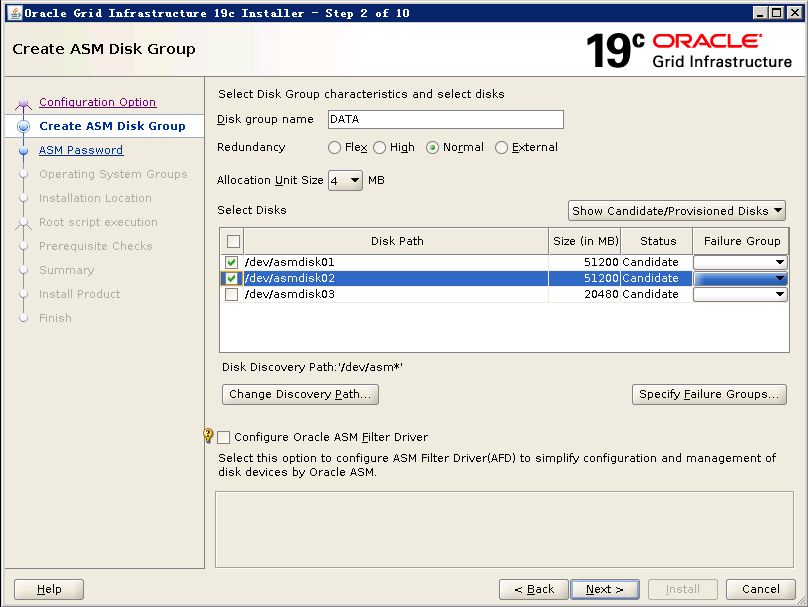Screen dimensions: 808x607
Task: Select the High redundancy option
Action: [x=380, y=148]
